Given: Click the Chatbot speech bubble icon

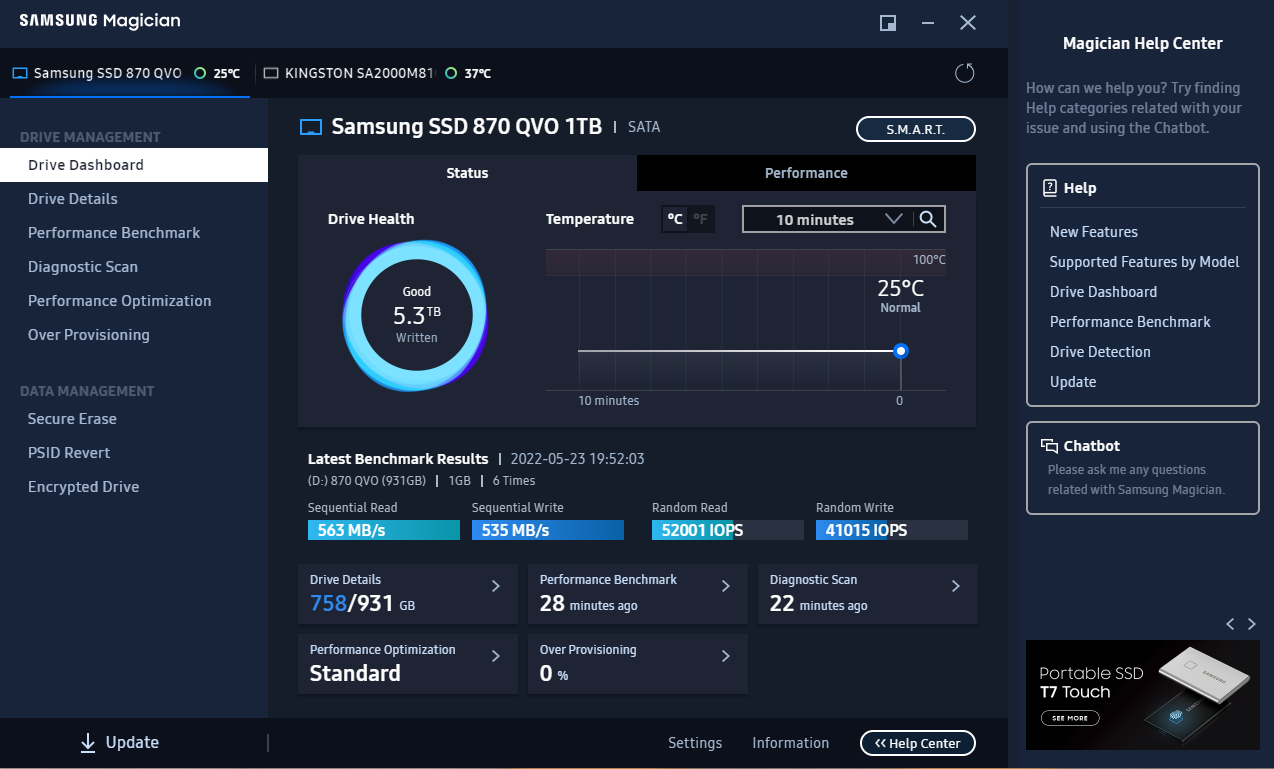Looking at the screenshot, I should click(x=1049, y=446).
